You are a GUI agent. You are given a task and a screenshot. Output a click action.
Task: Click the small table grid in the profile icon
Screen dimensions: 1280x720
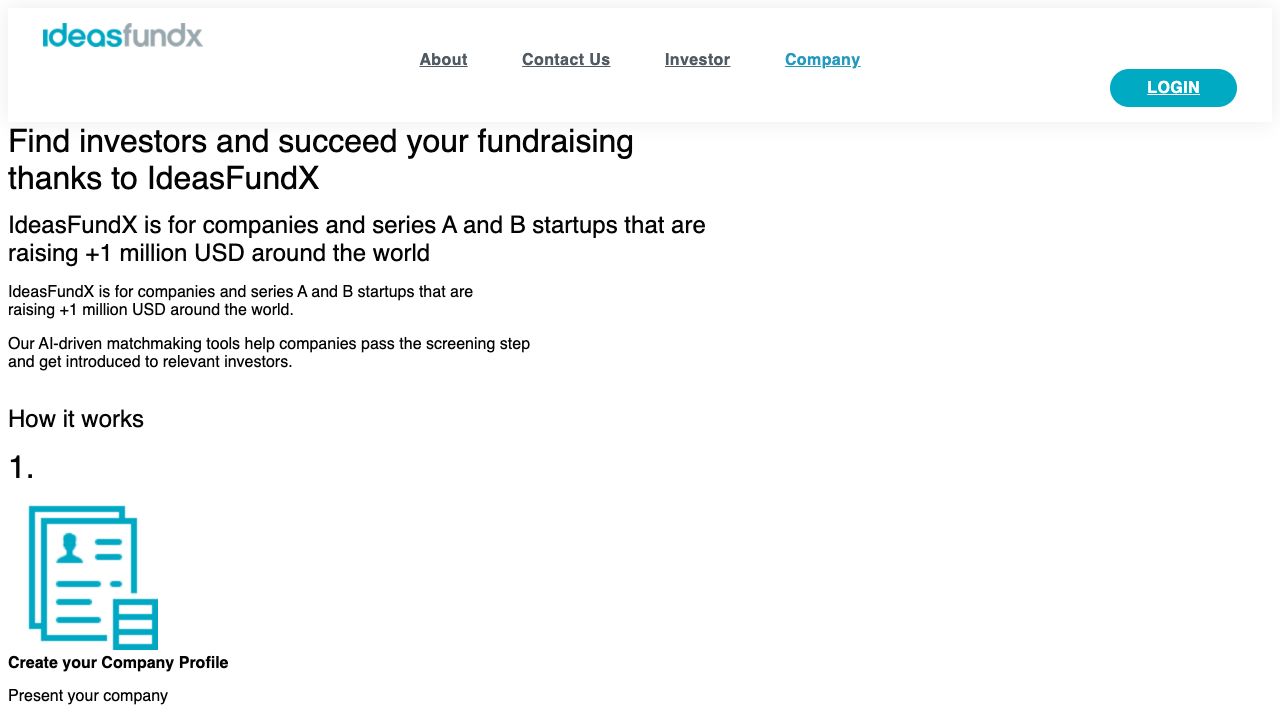tap(137, 624)
